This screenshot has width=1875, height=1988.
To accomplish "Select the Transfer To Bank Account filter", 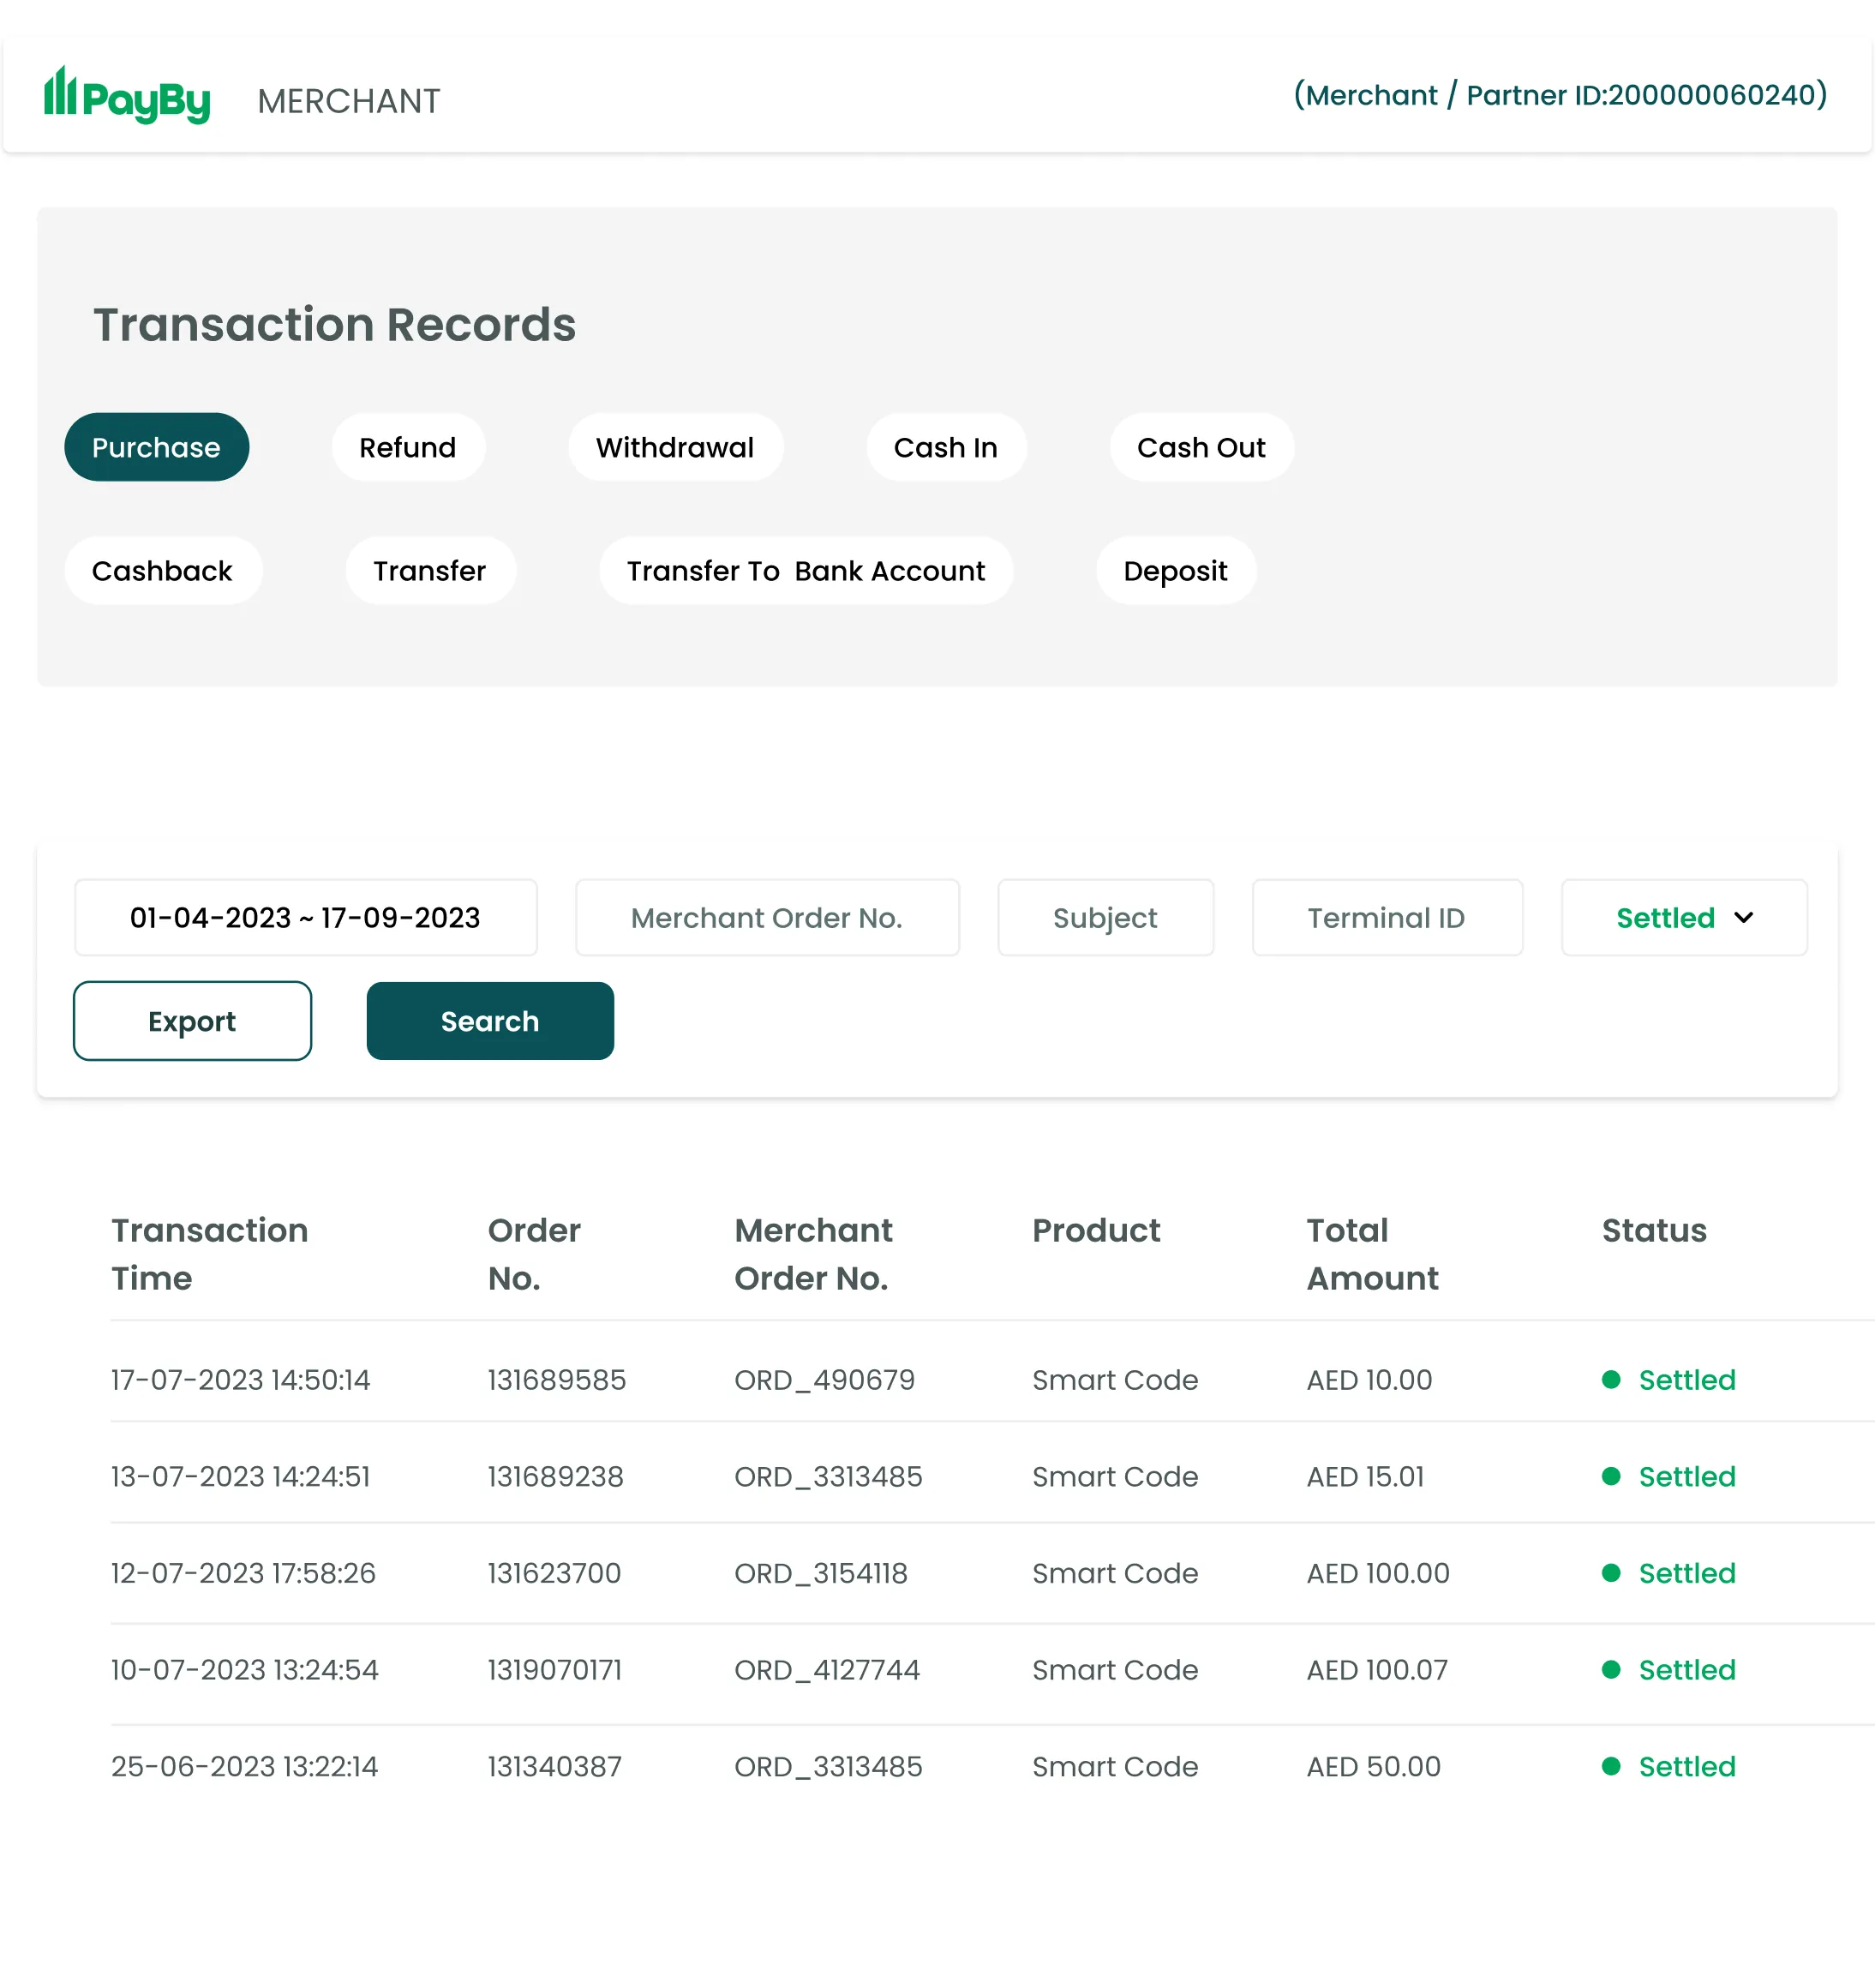I will point(806,570).
